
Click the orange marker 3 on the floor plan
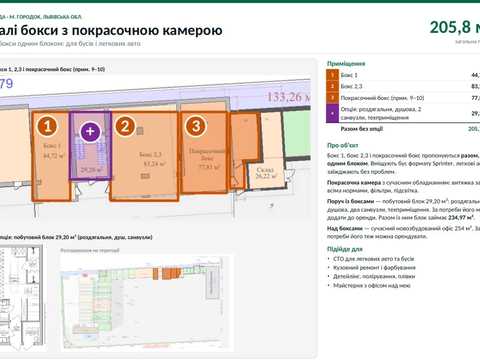tap(196, 126)
